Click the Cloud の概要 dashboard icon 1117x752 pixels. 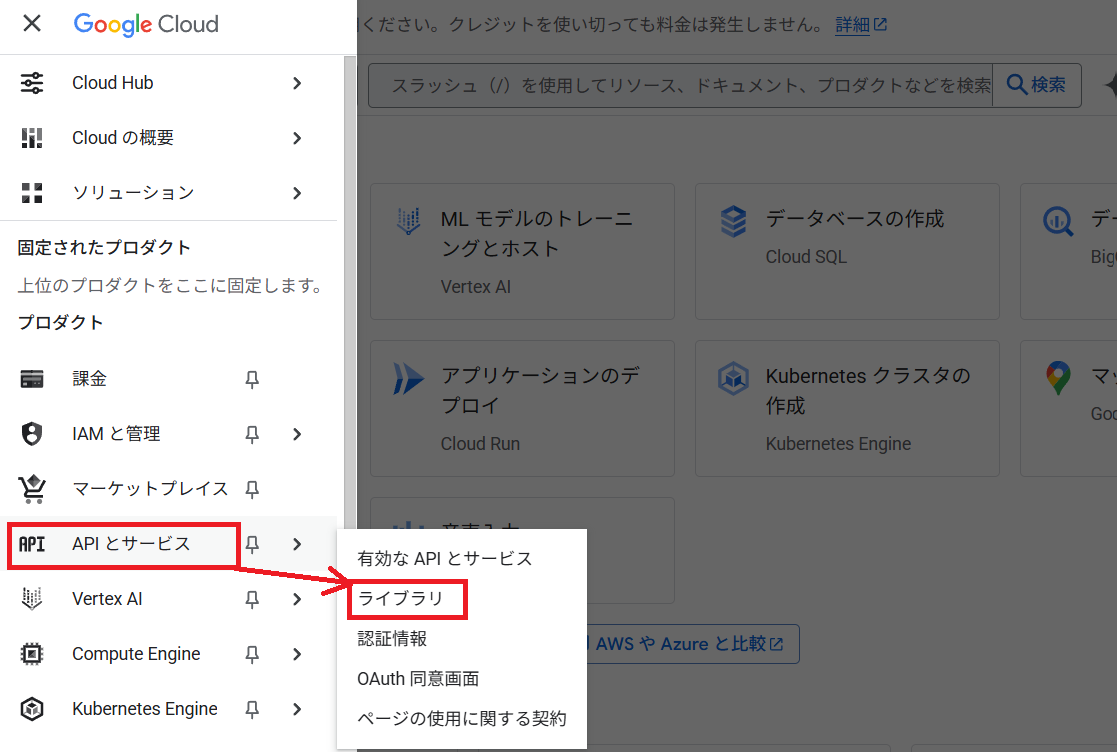coord(31,137)
